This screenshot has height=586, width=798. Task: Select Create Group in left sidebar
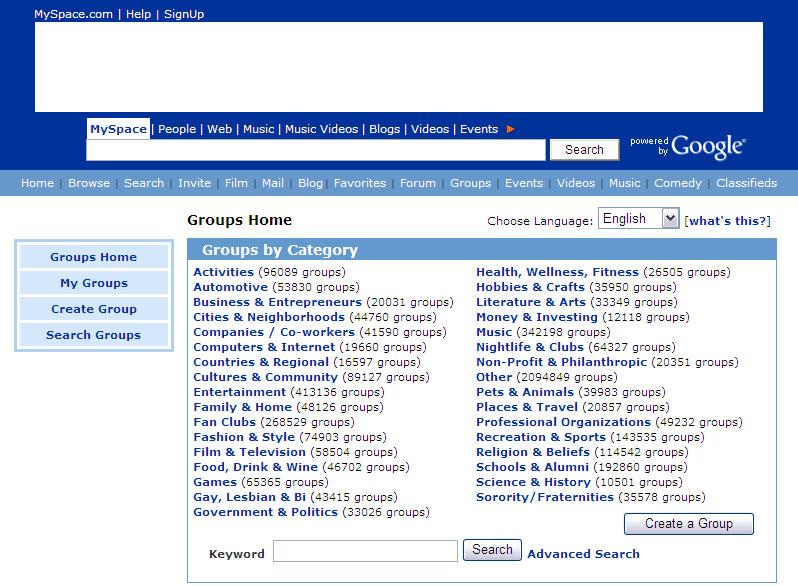pos(94,309)
